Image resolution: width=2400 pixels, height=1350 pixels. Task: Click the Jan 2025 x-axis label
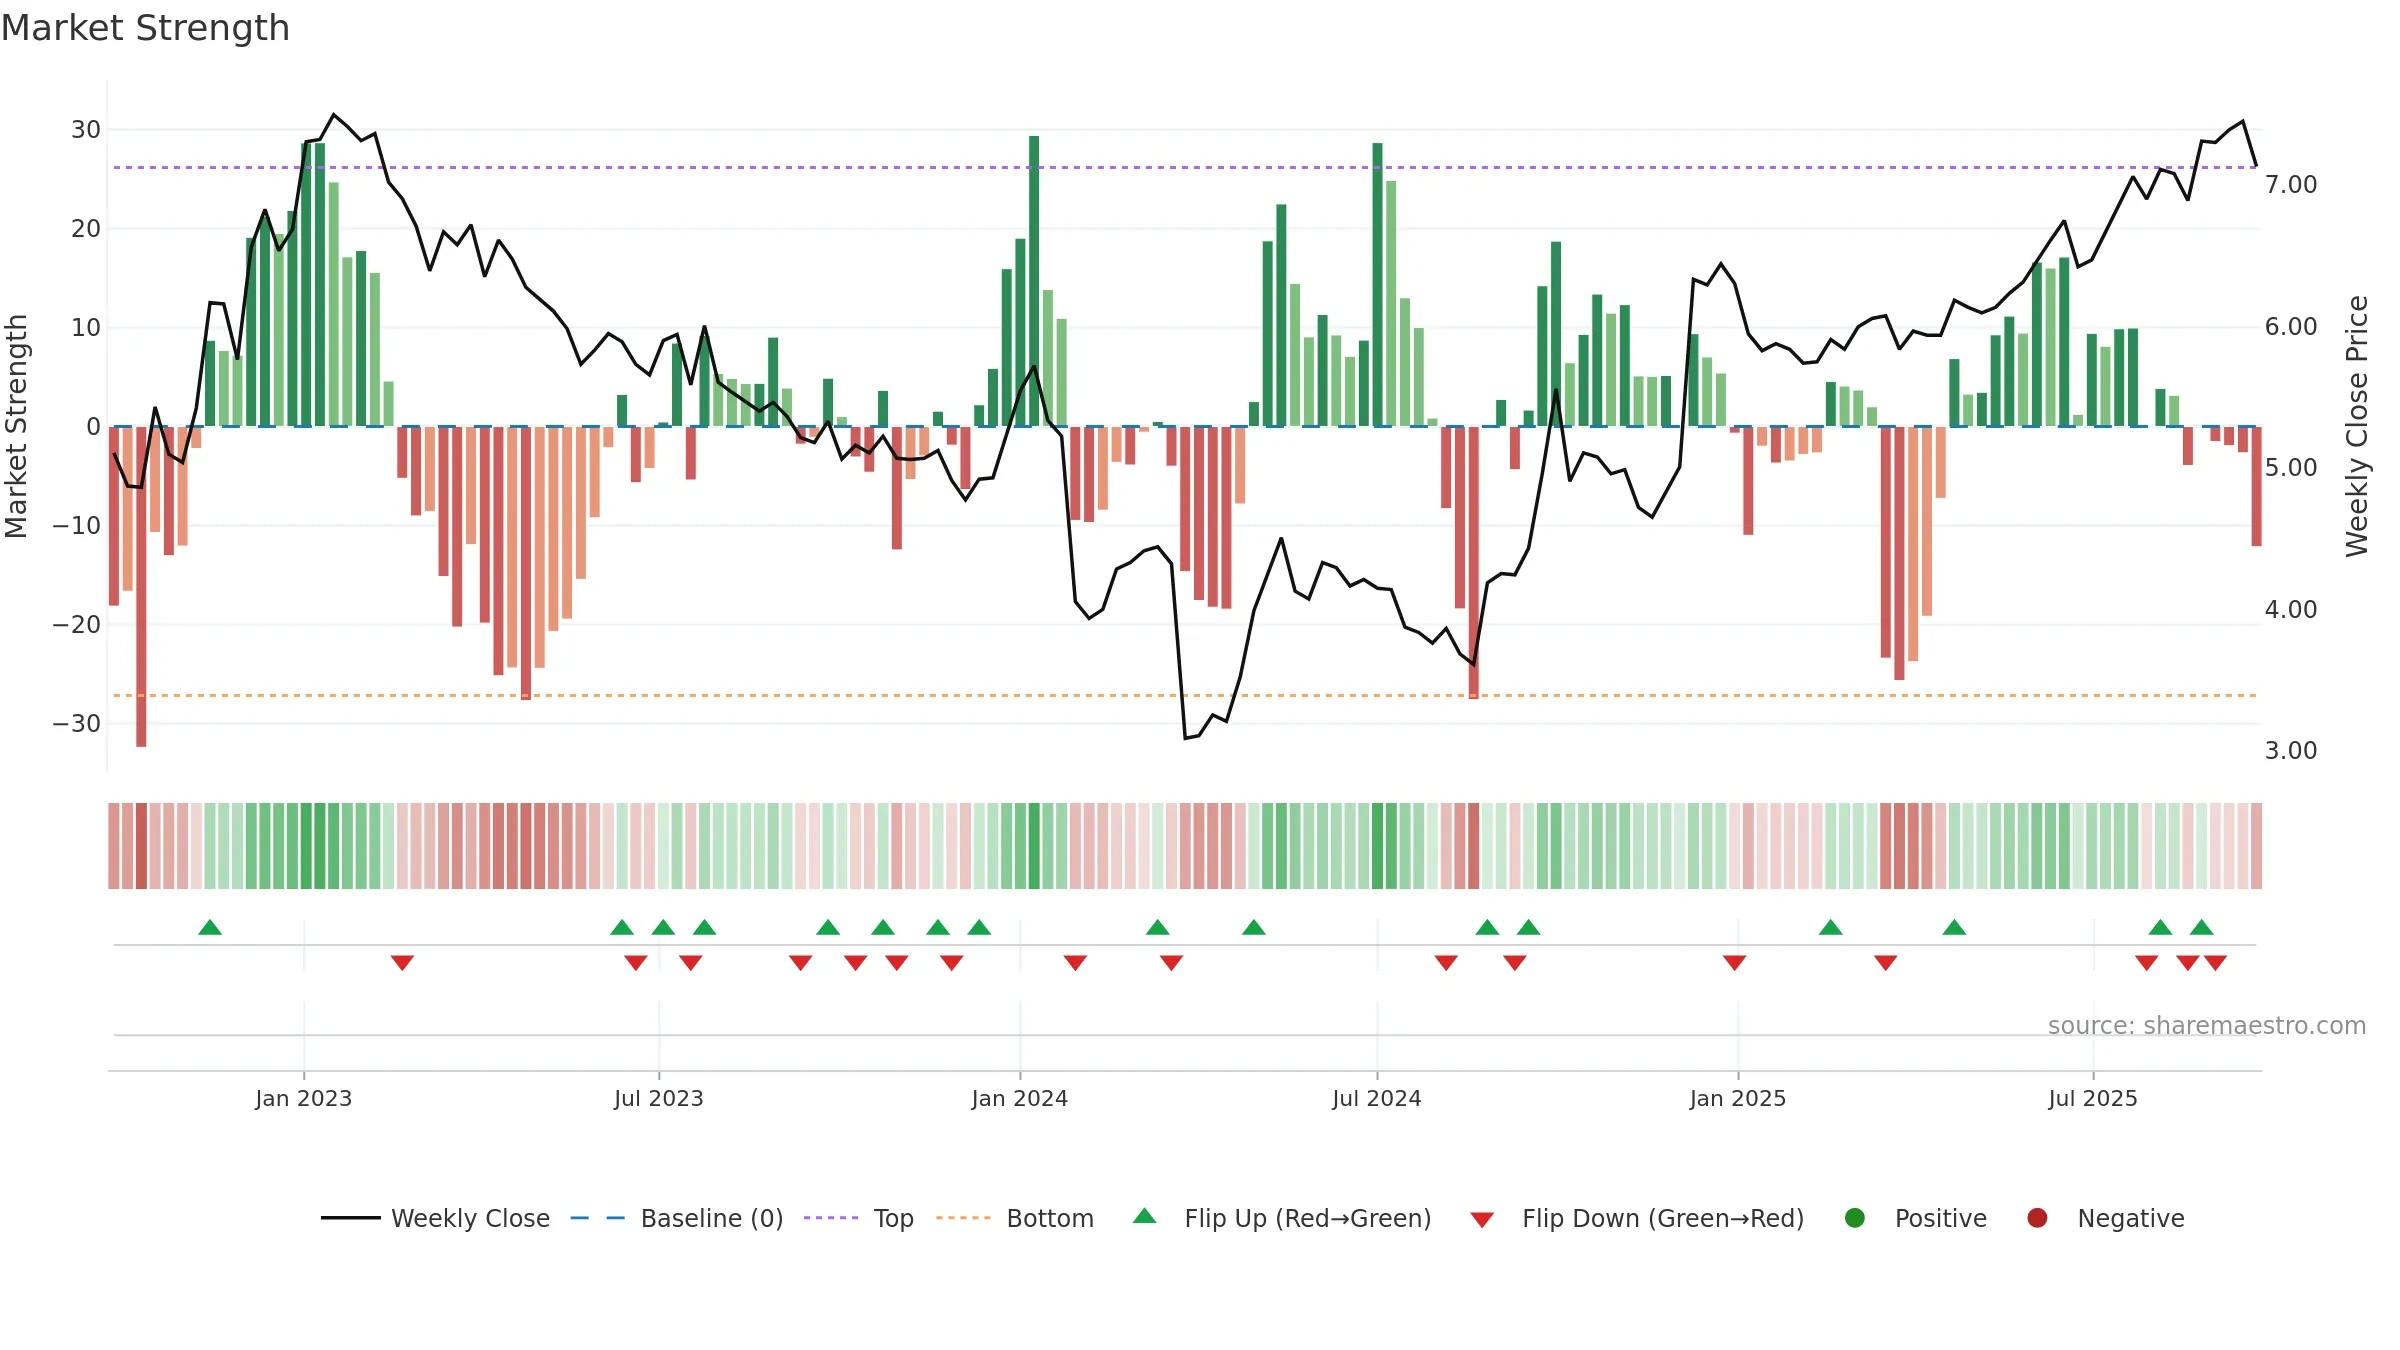click(x=1738, y=1098)
